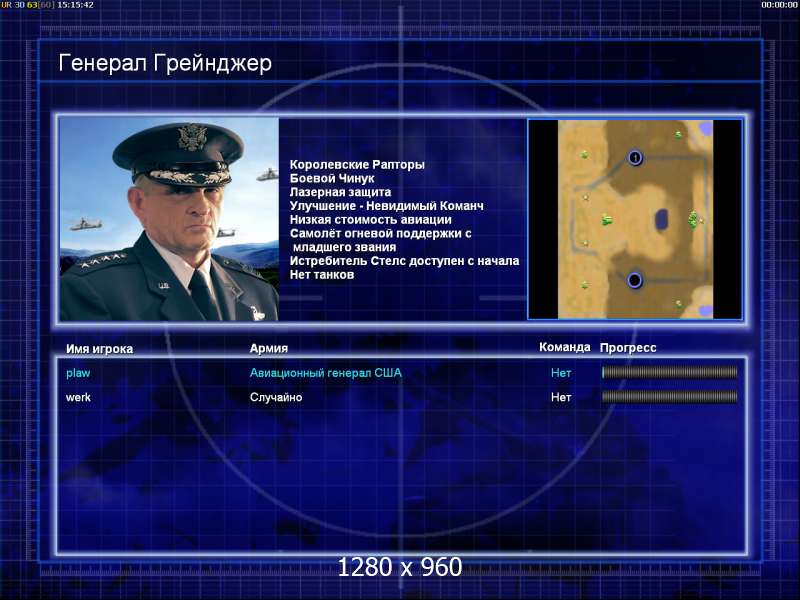
Task: Select player name 'plaw'
Action: [78, 373]
